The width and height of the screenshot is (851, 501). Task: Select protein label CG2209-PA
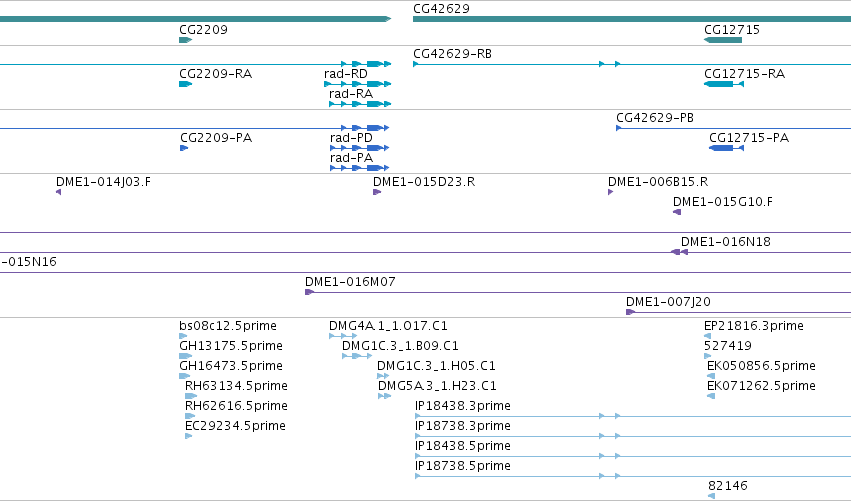click(216, 138)
